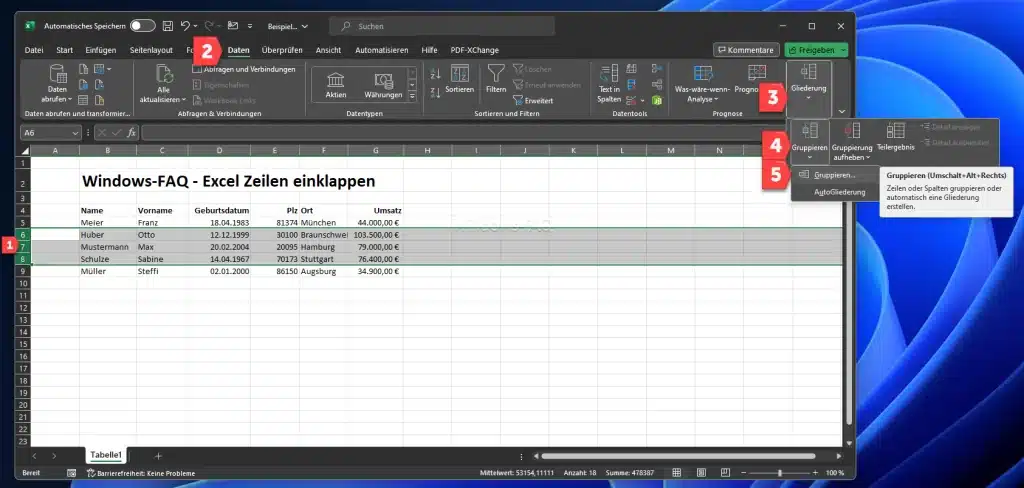Switch to Page Break Preview icon

pyautogui.click(x=725, y=472)
